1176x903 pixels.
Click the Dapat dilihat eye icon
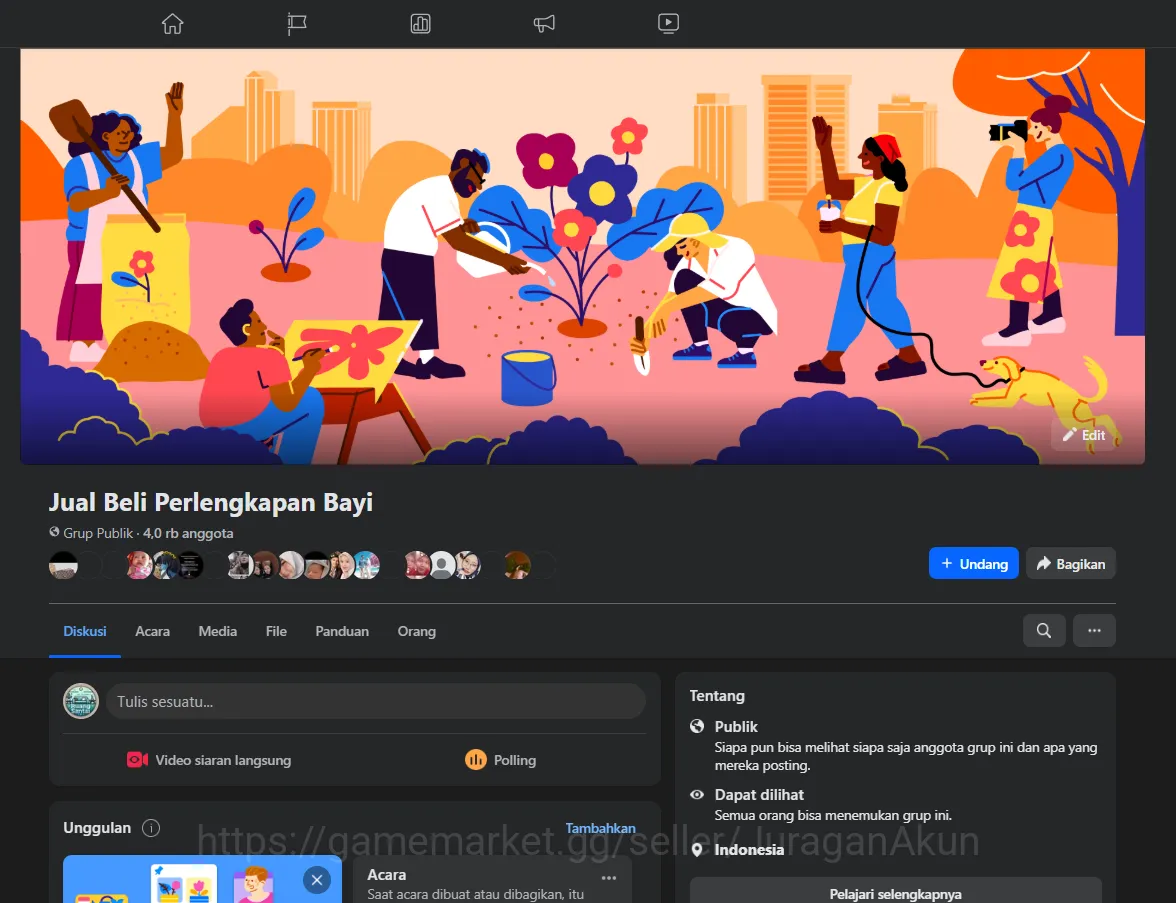click(x=697, y=794)
